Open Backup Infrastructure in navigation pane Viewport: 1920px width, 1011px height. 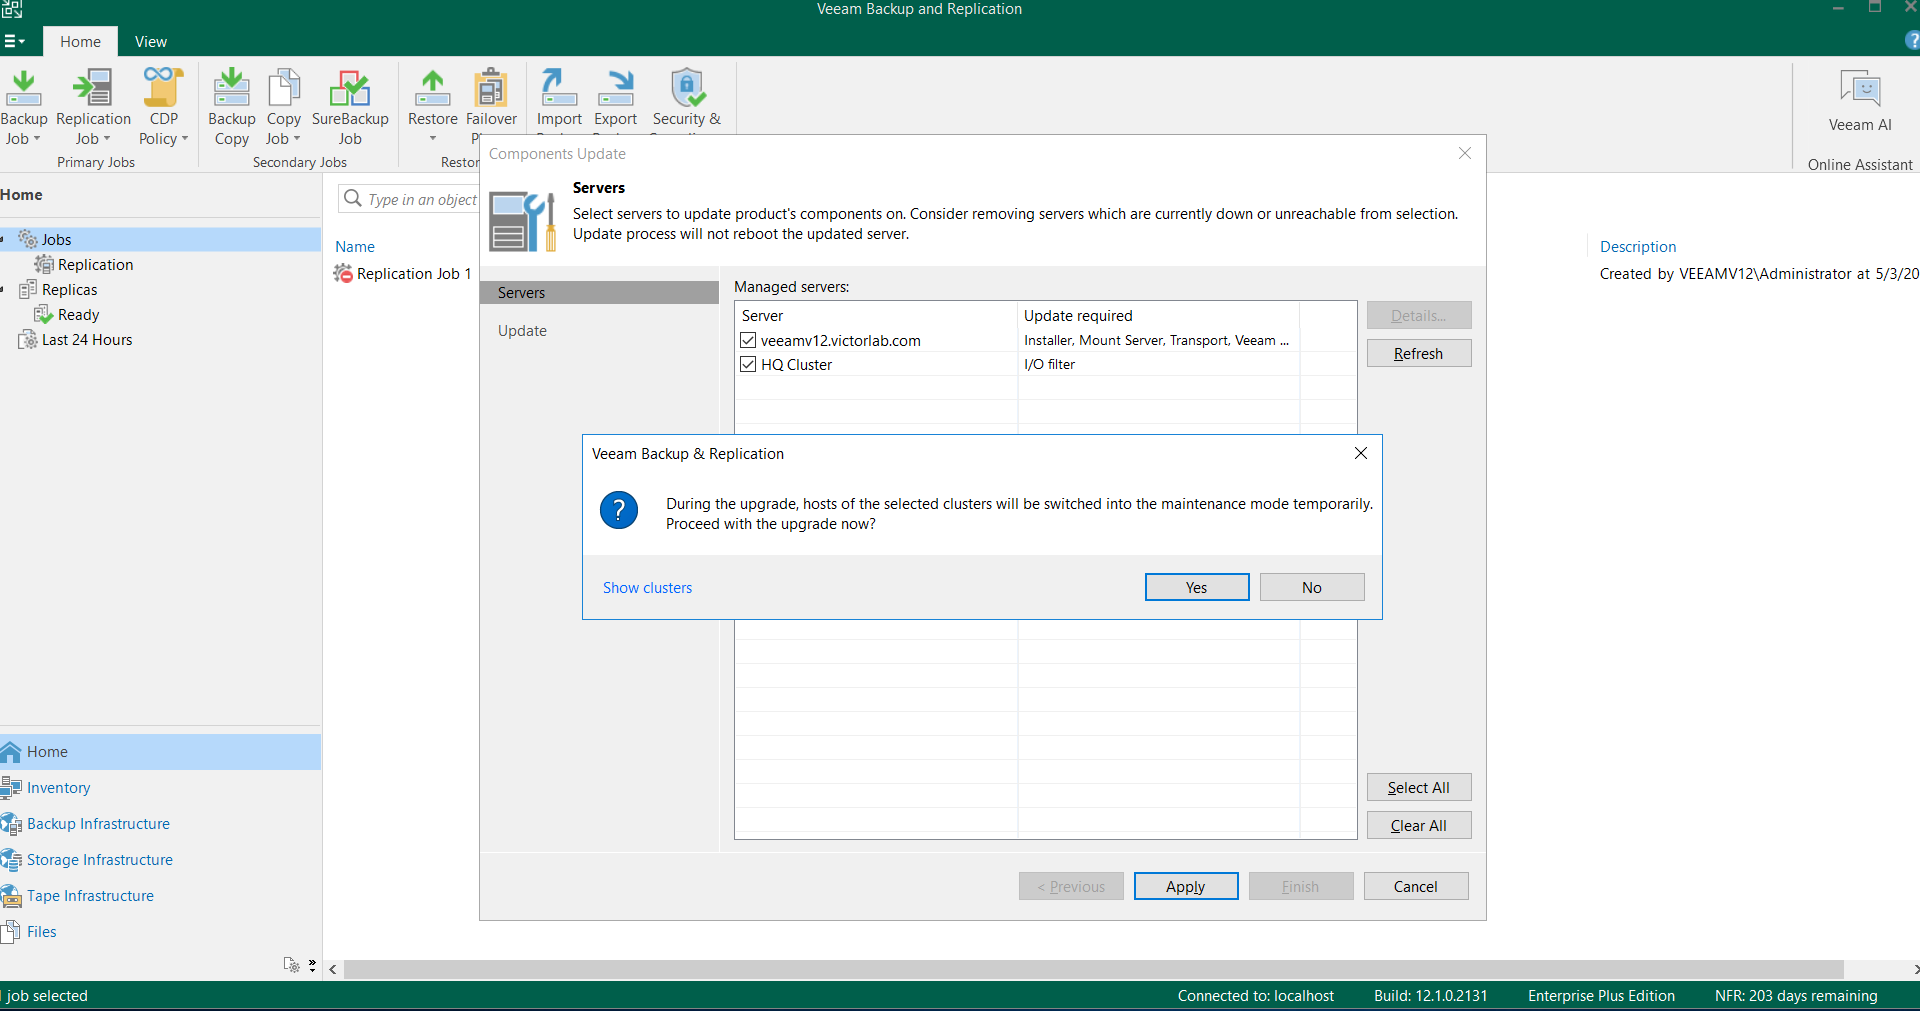coord(98,824)
